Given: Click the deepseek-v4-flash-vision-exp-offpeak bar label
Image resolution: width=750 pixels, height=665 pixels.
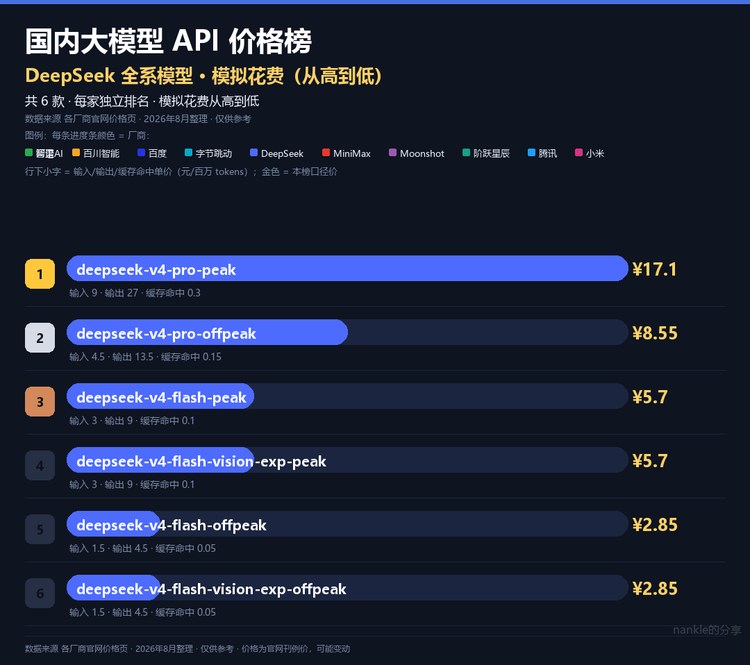Looking at the screenshot, I should coord(211,589).
